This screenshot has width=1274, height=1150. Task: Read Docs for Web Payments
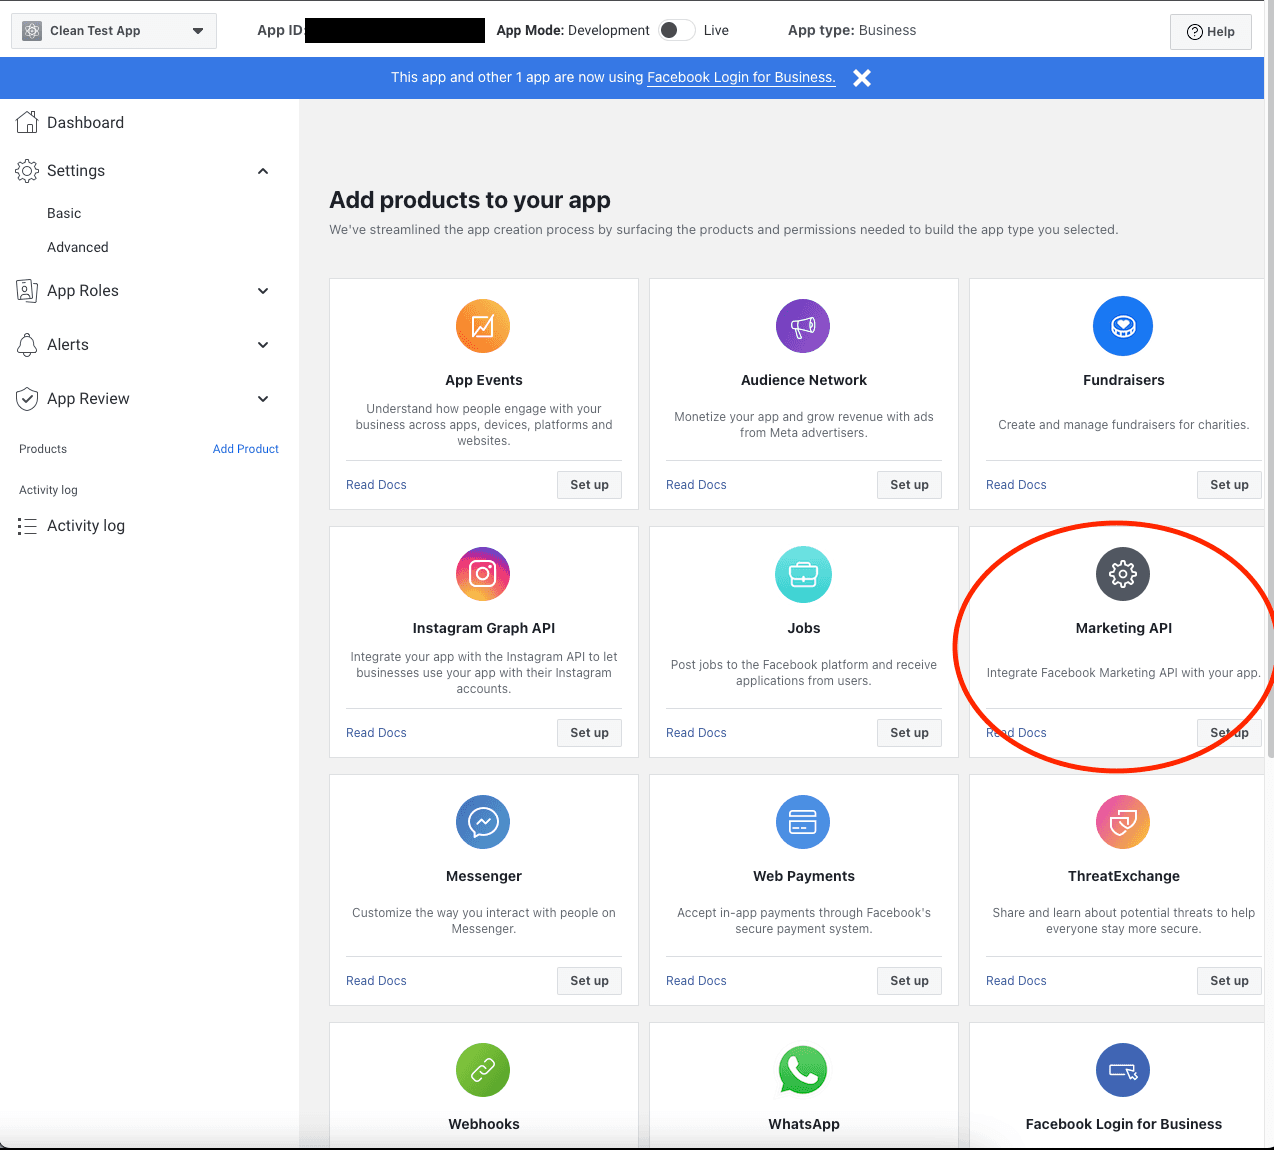tap(696, 981)
